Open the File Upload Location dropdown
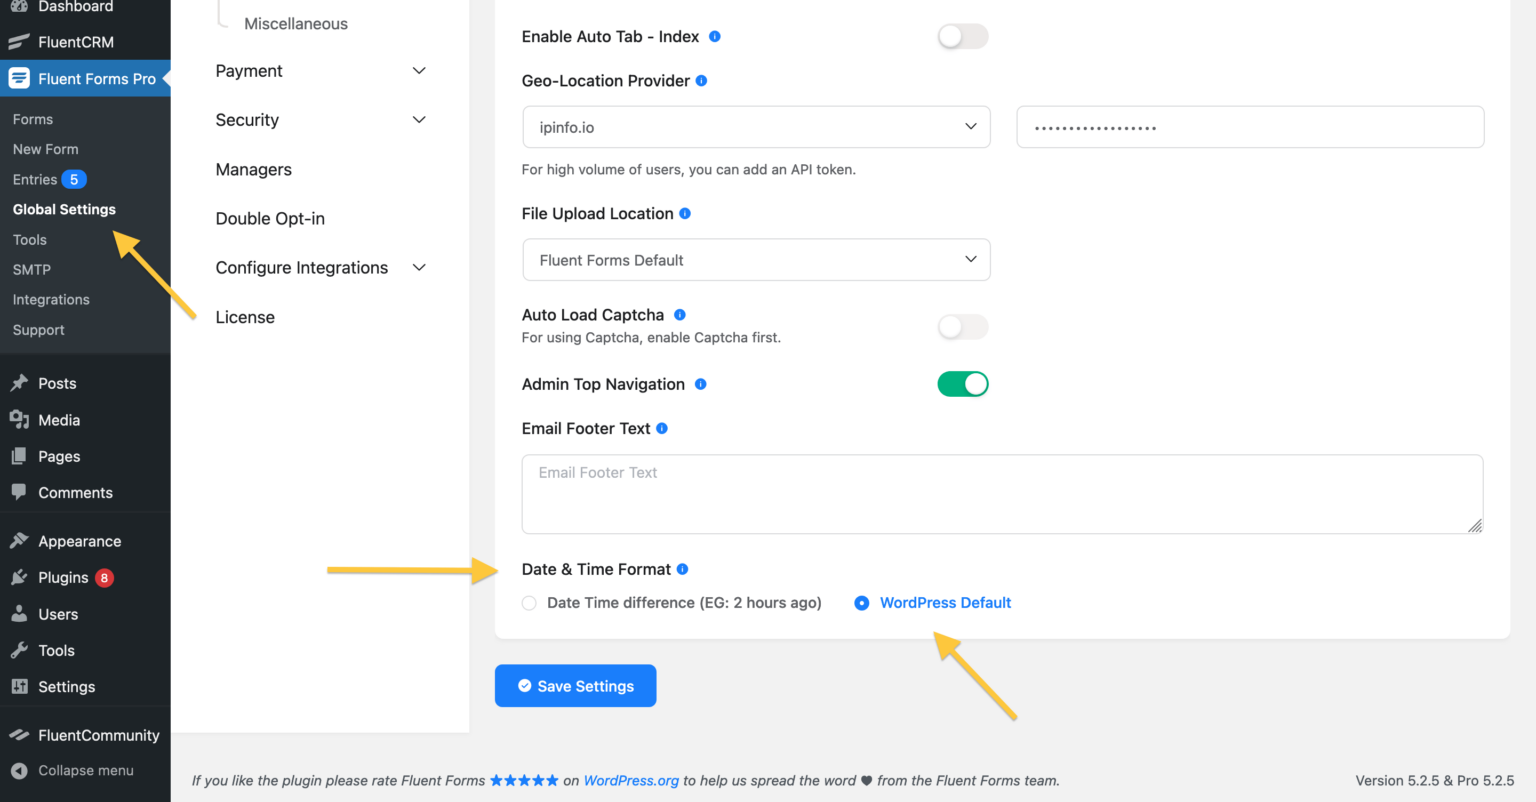The image size is (1536, 802). click(x=755, y=259)
